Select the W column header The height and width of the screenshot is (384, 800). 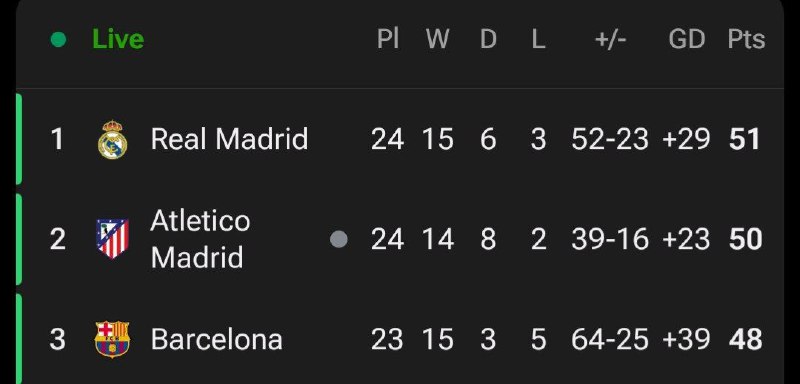437,39
